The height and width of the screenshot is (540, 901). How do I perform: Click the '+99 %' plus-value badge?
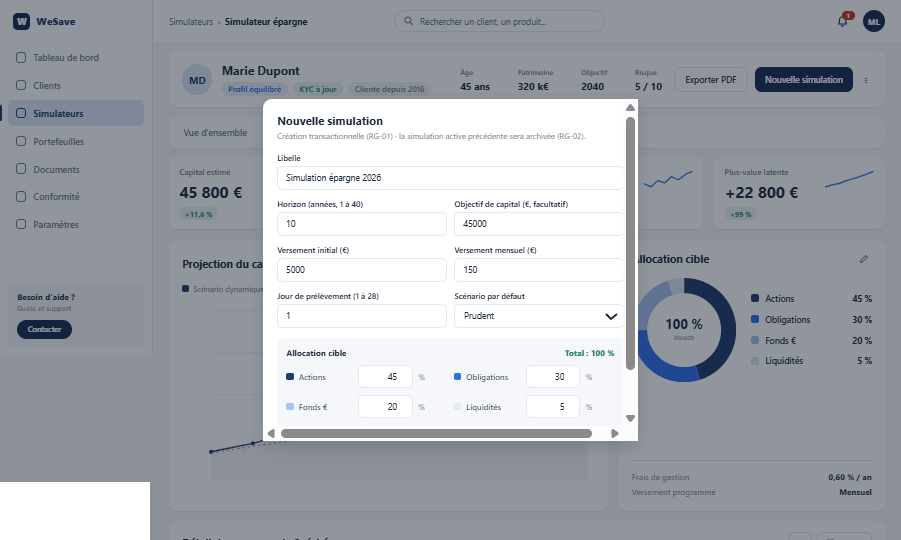(741, 214)
